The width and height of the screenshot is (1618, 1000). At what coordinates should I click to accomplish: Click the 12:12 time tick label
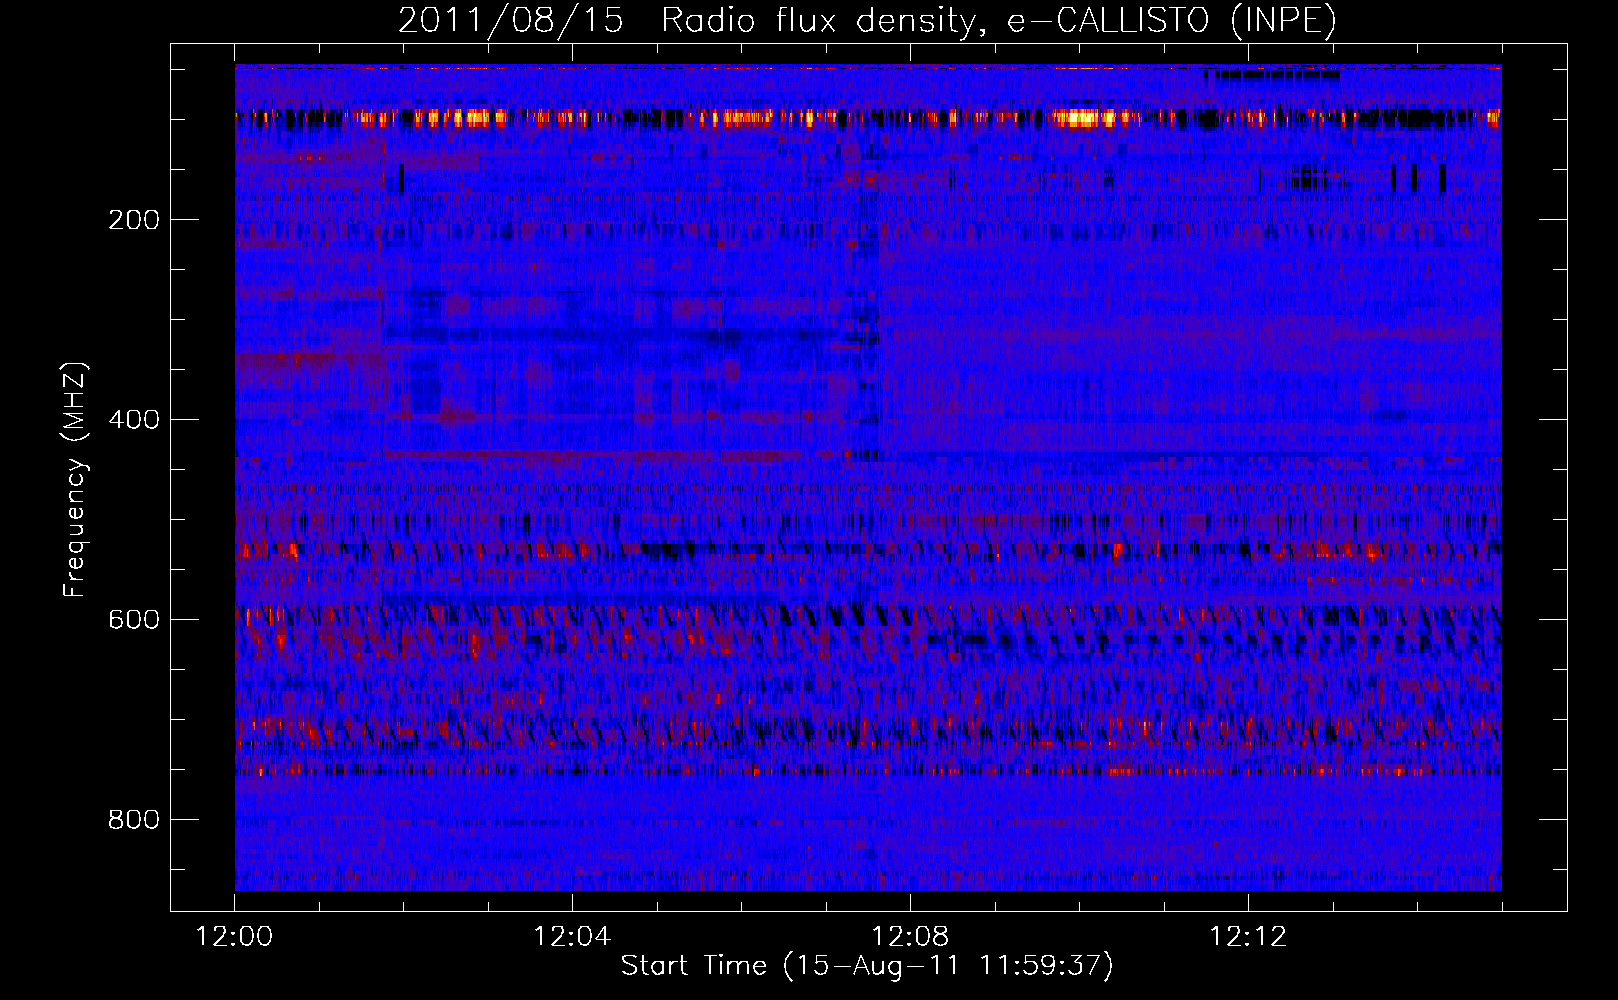[1248, 937]
